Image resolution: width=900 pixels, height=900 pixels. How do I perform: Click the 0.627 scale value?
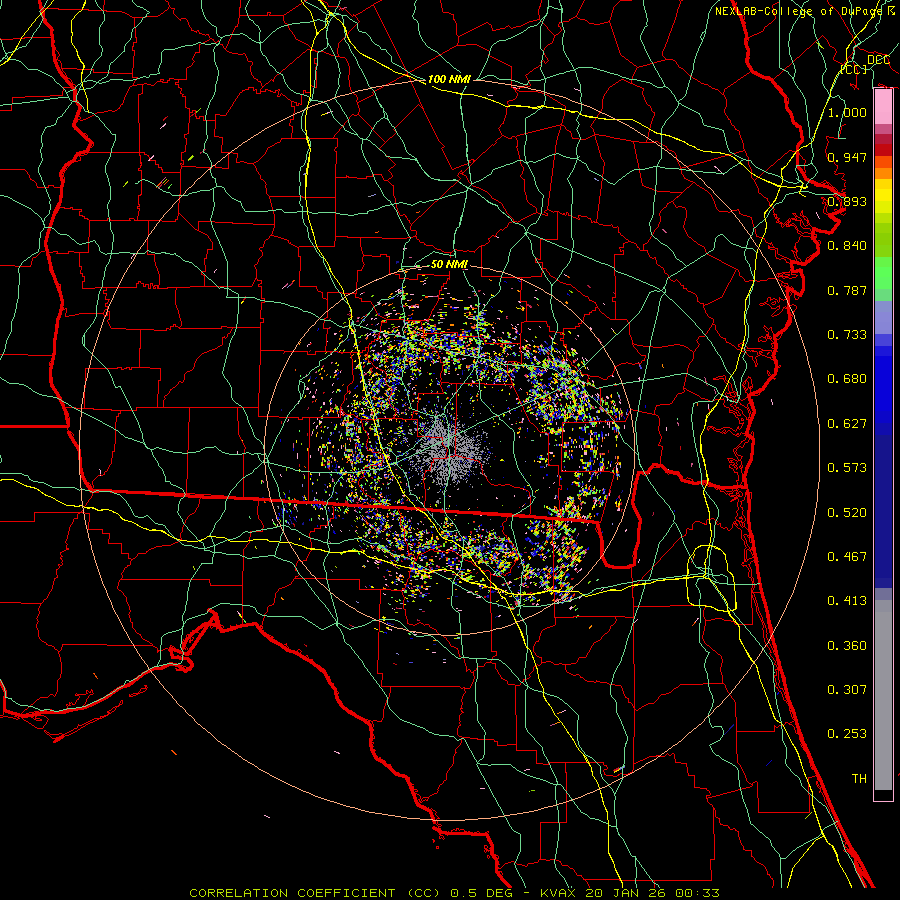(x=847, y=423)
